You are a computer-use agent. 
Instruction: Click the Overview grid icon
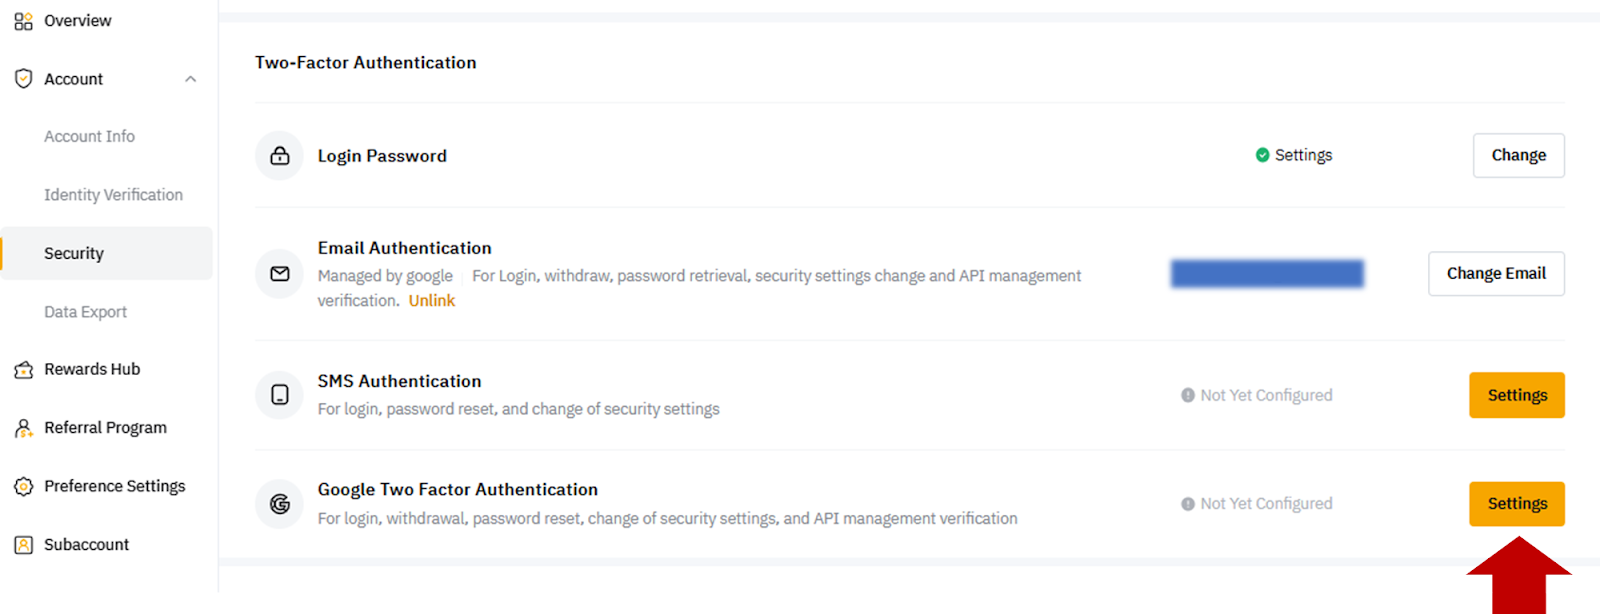23,20
